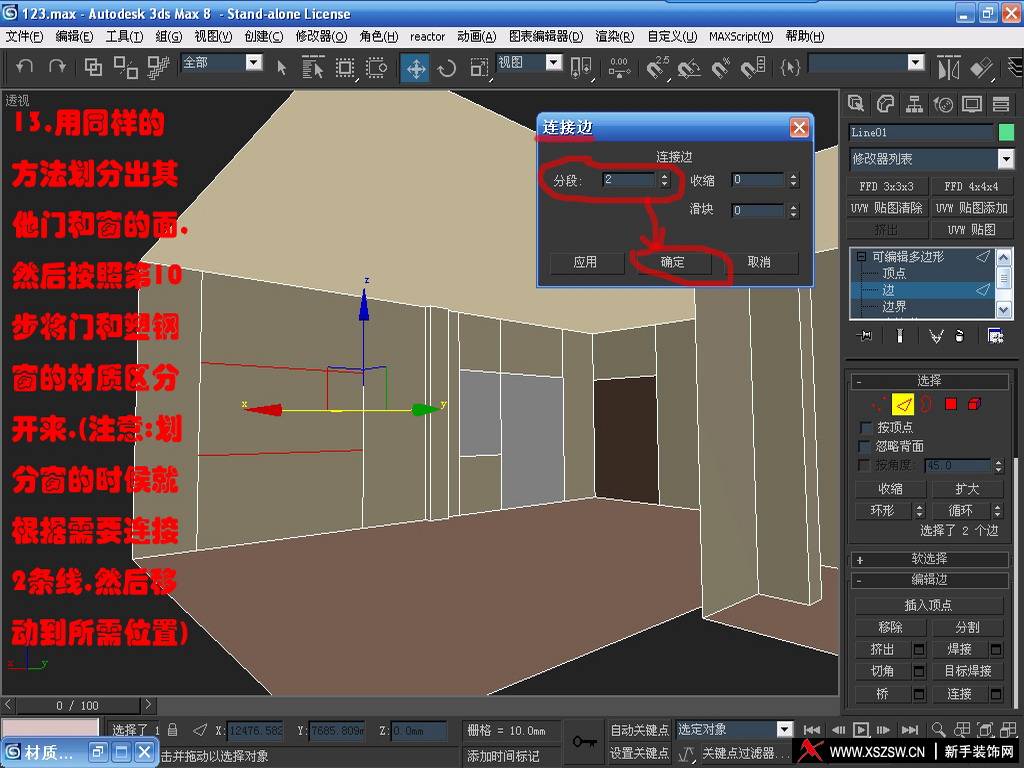This screenshot has height=768, width=1024.
Task: Click the Undo arrow in main toolbar
Action: tap(25, 67)
